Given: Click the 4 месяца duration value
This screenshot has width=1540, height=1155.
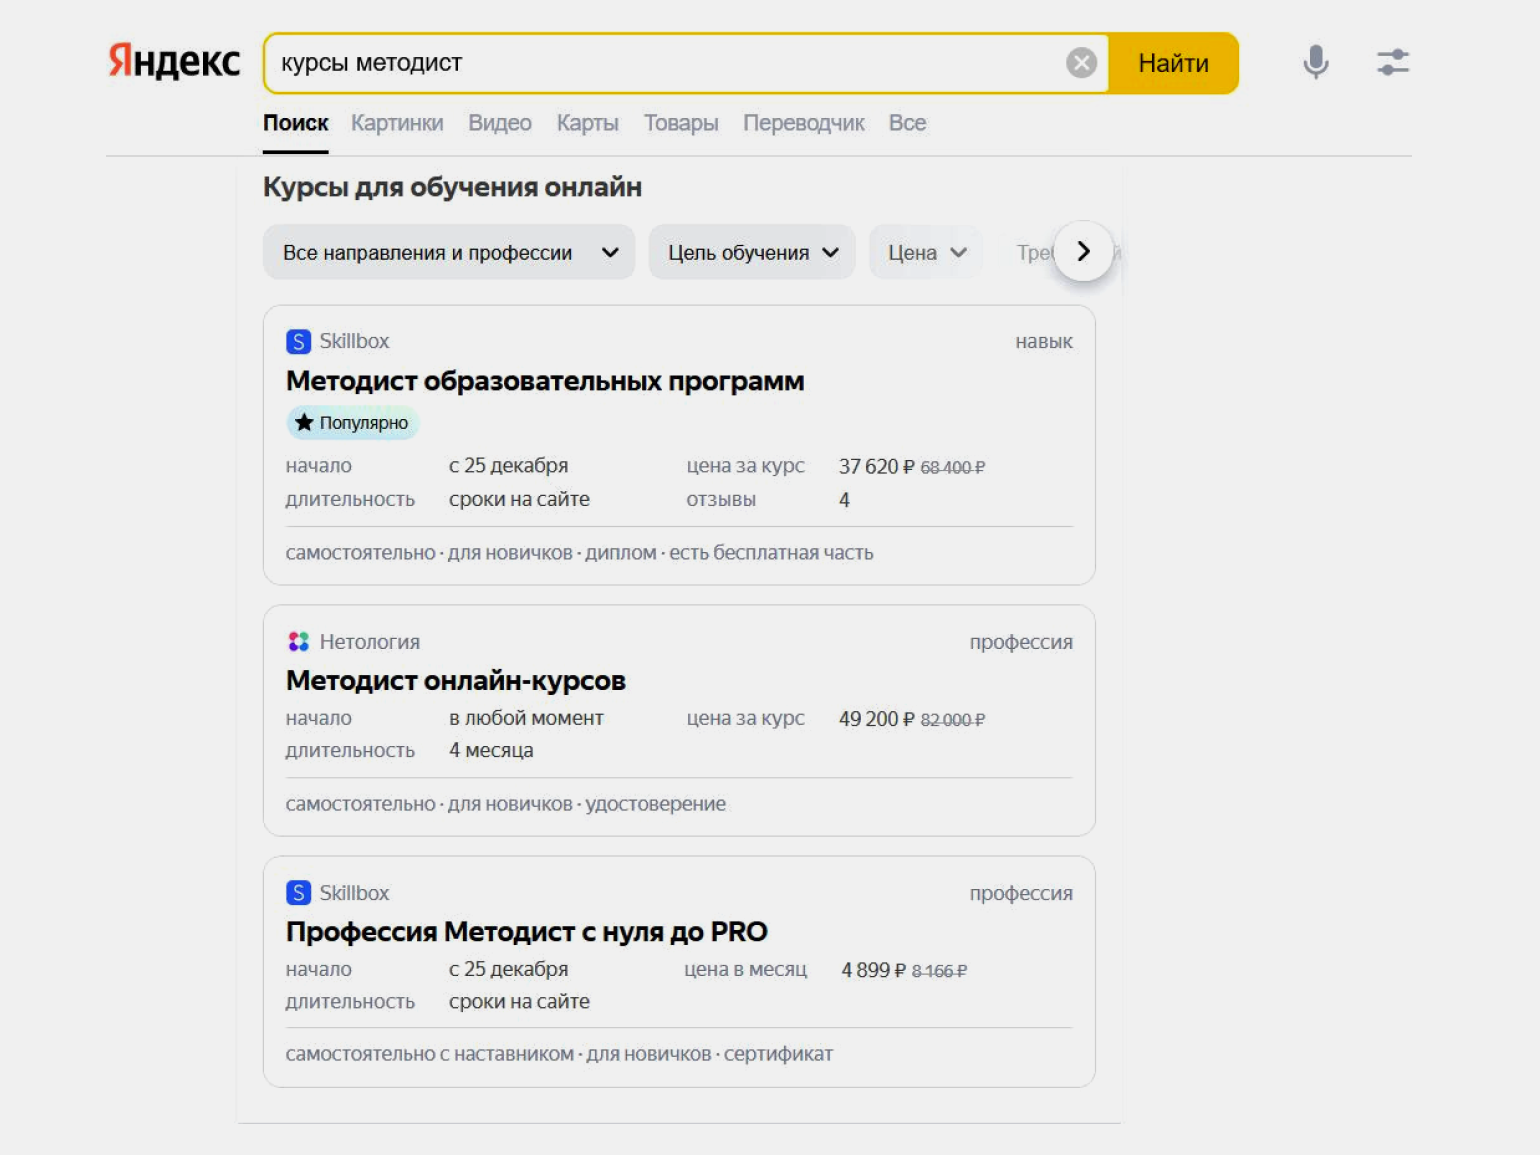Looking at the screenshot, I should [x=491, y=750].
